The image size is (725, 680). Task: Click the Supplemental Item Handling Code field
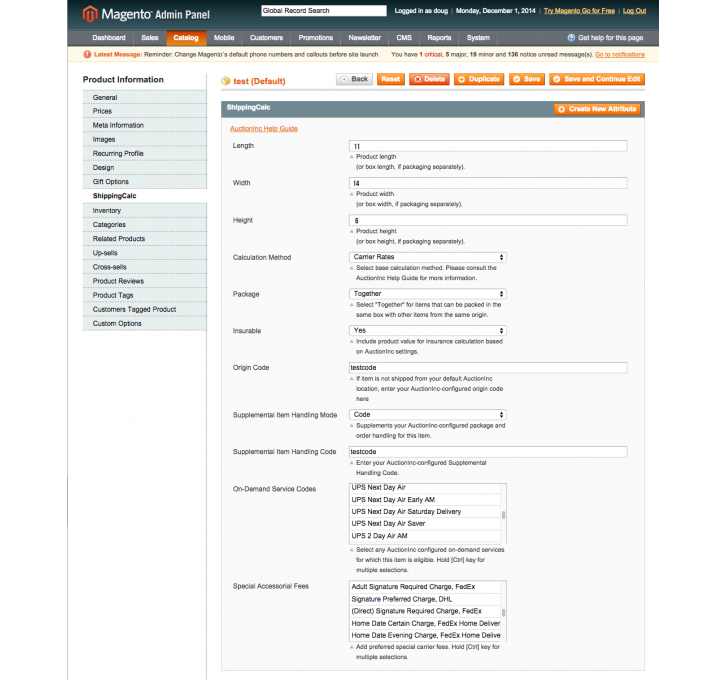[x=488, y=452]
